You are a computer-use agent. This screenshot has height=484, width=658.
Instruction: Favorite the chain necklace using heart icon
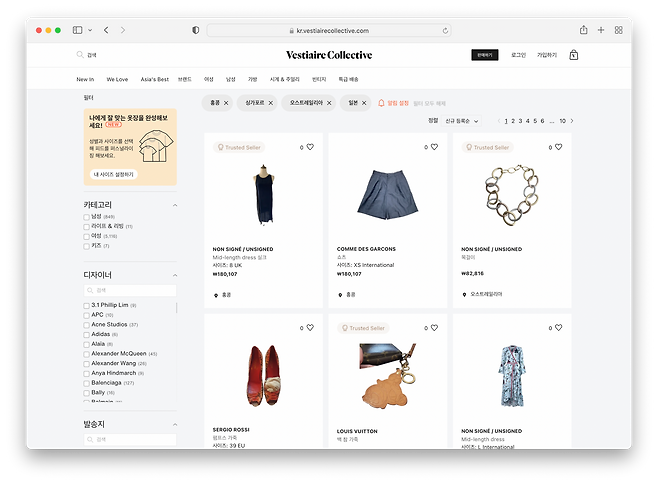[x=559, y=147]
